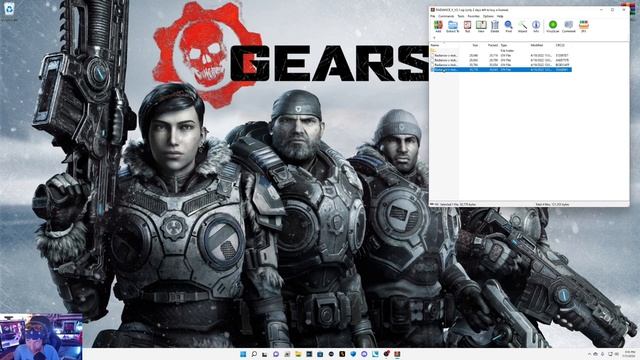Open Task View on the taskbar
The height and width of the screenshot is (360, 640).
click(265, 354)
